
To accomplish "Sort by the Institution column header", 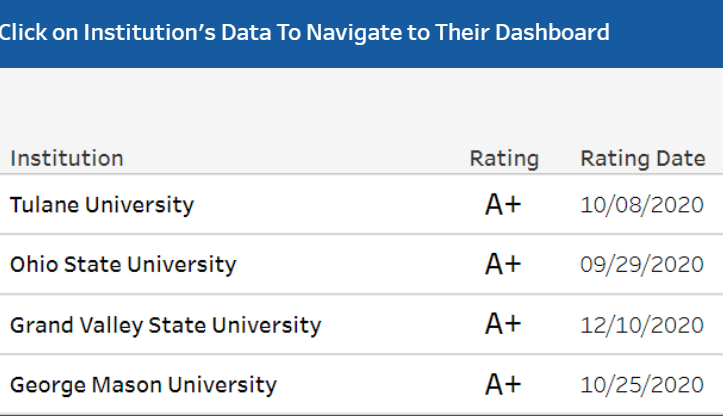I will tap(67, 158).
